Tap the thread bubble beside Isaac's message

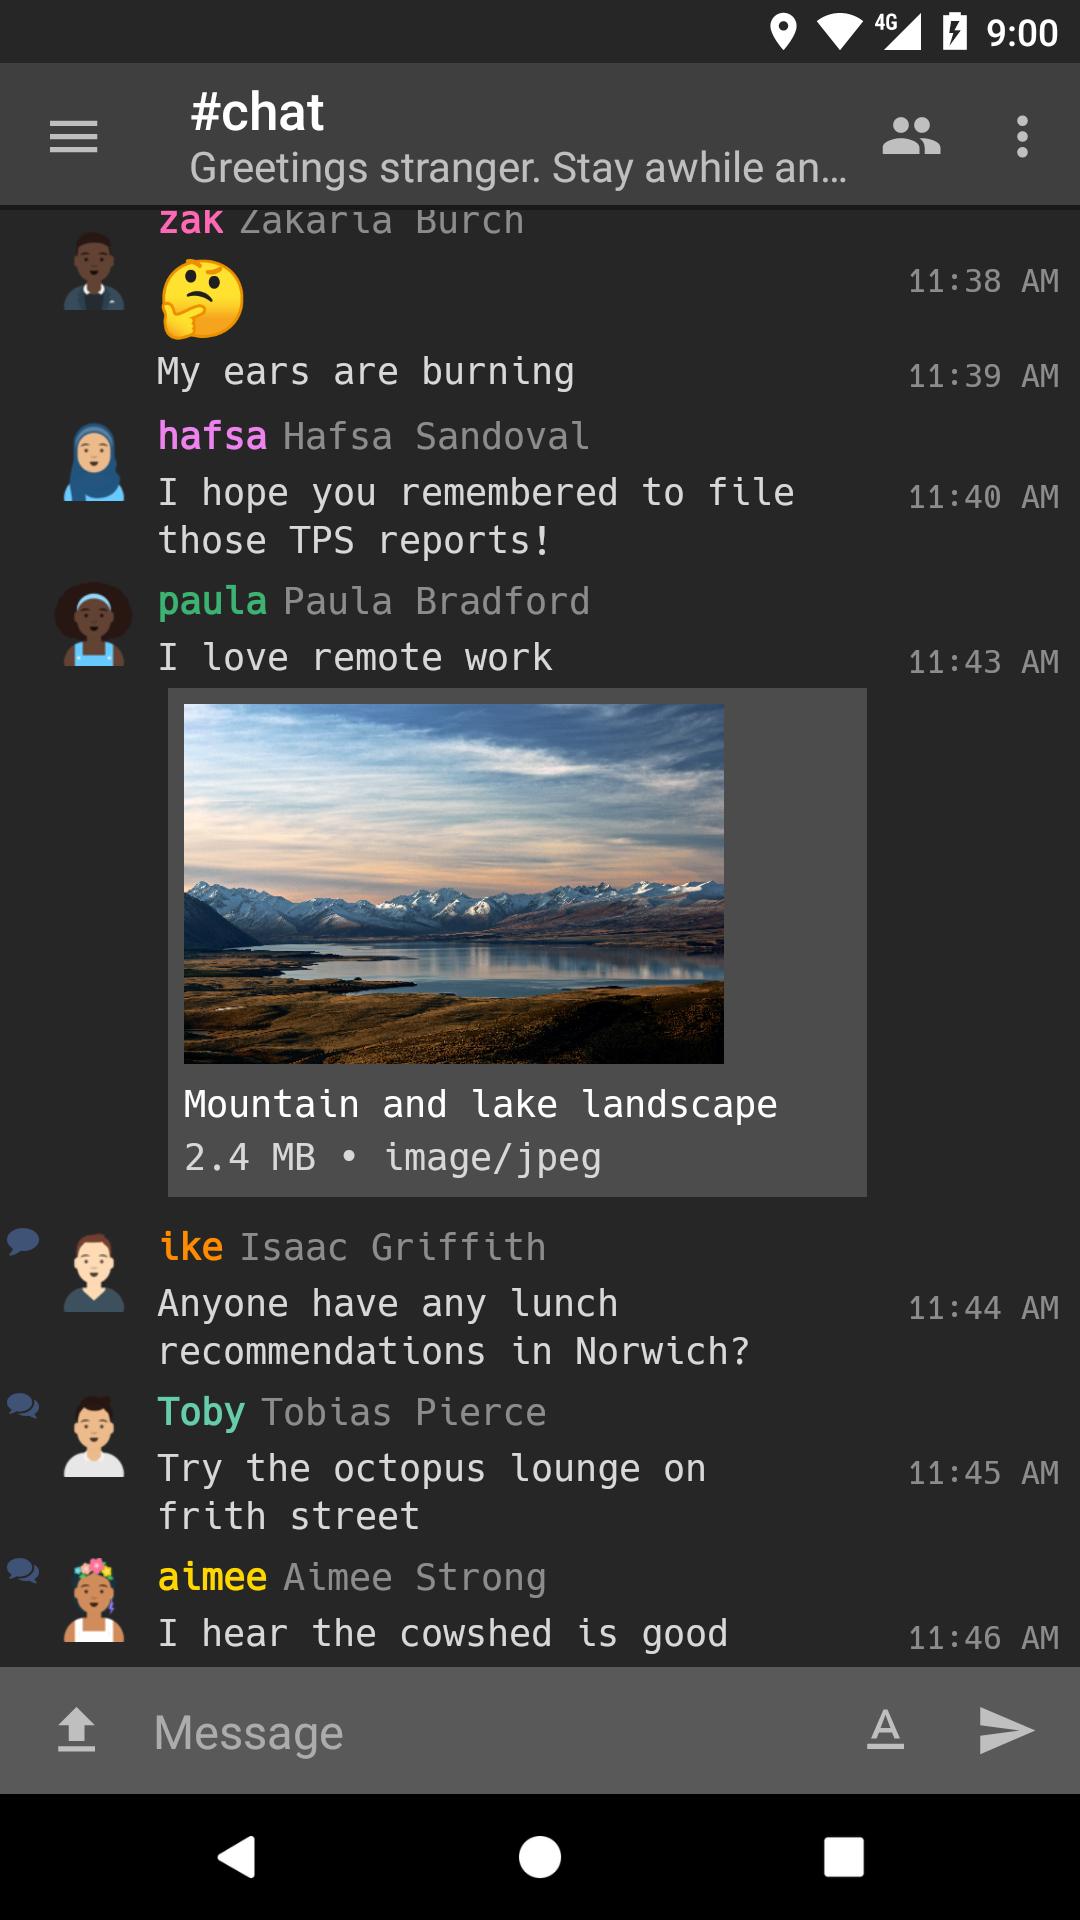[23, 1242]
